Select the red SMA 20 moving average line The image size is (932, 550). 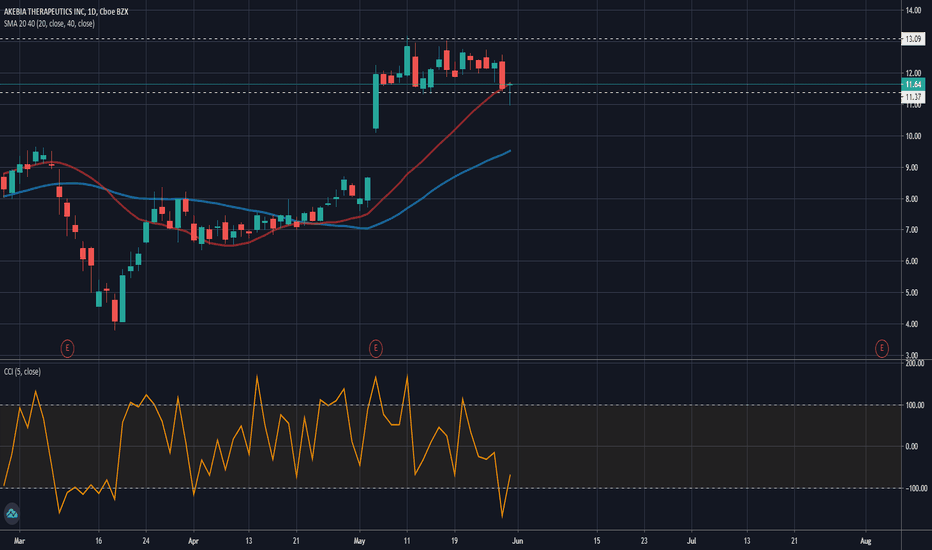click(440, 144)
